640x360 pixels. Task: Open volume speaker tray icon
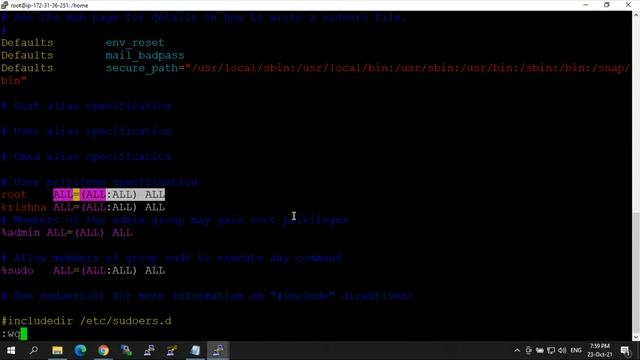(562, 350)
